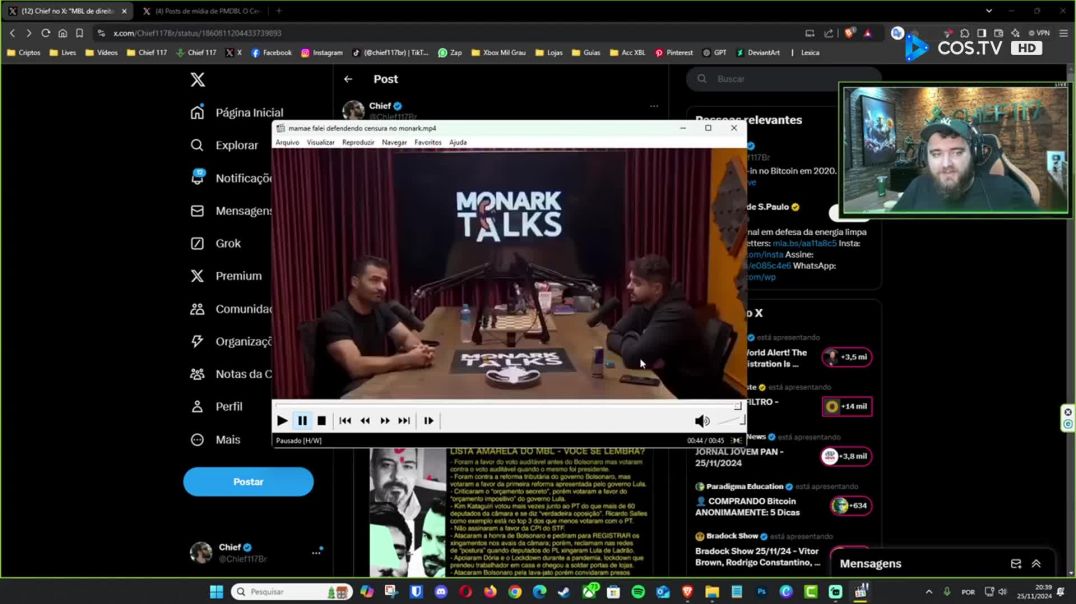This screenshot has width=1076, height=604.
Task: Open Notificações in the X sidebar
Action: point(231,178)
